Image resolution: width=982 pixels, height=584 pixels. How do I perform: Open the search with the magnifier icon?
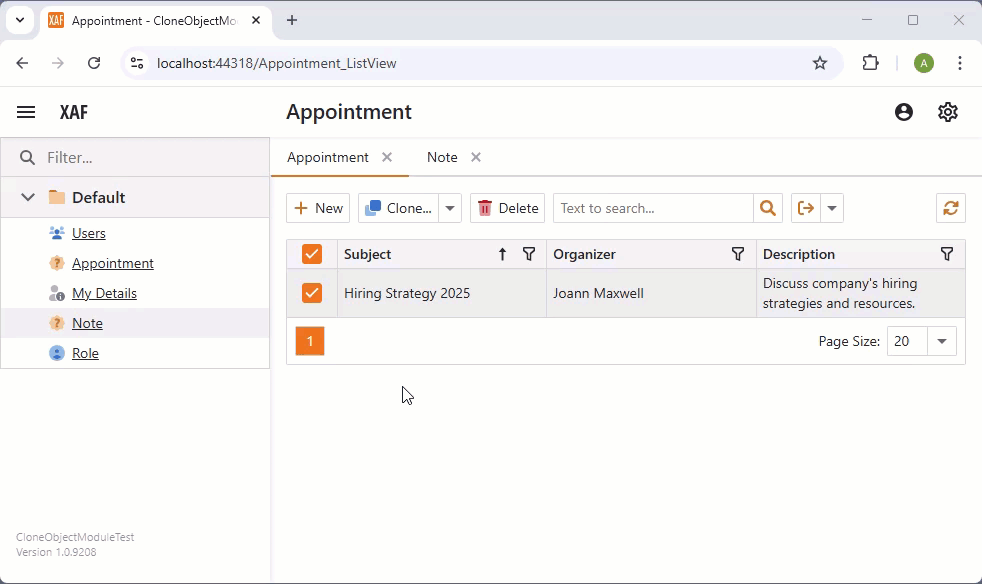pyautogui.click(x=767, y=208)
